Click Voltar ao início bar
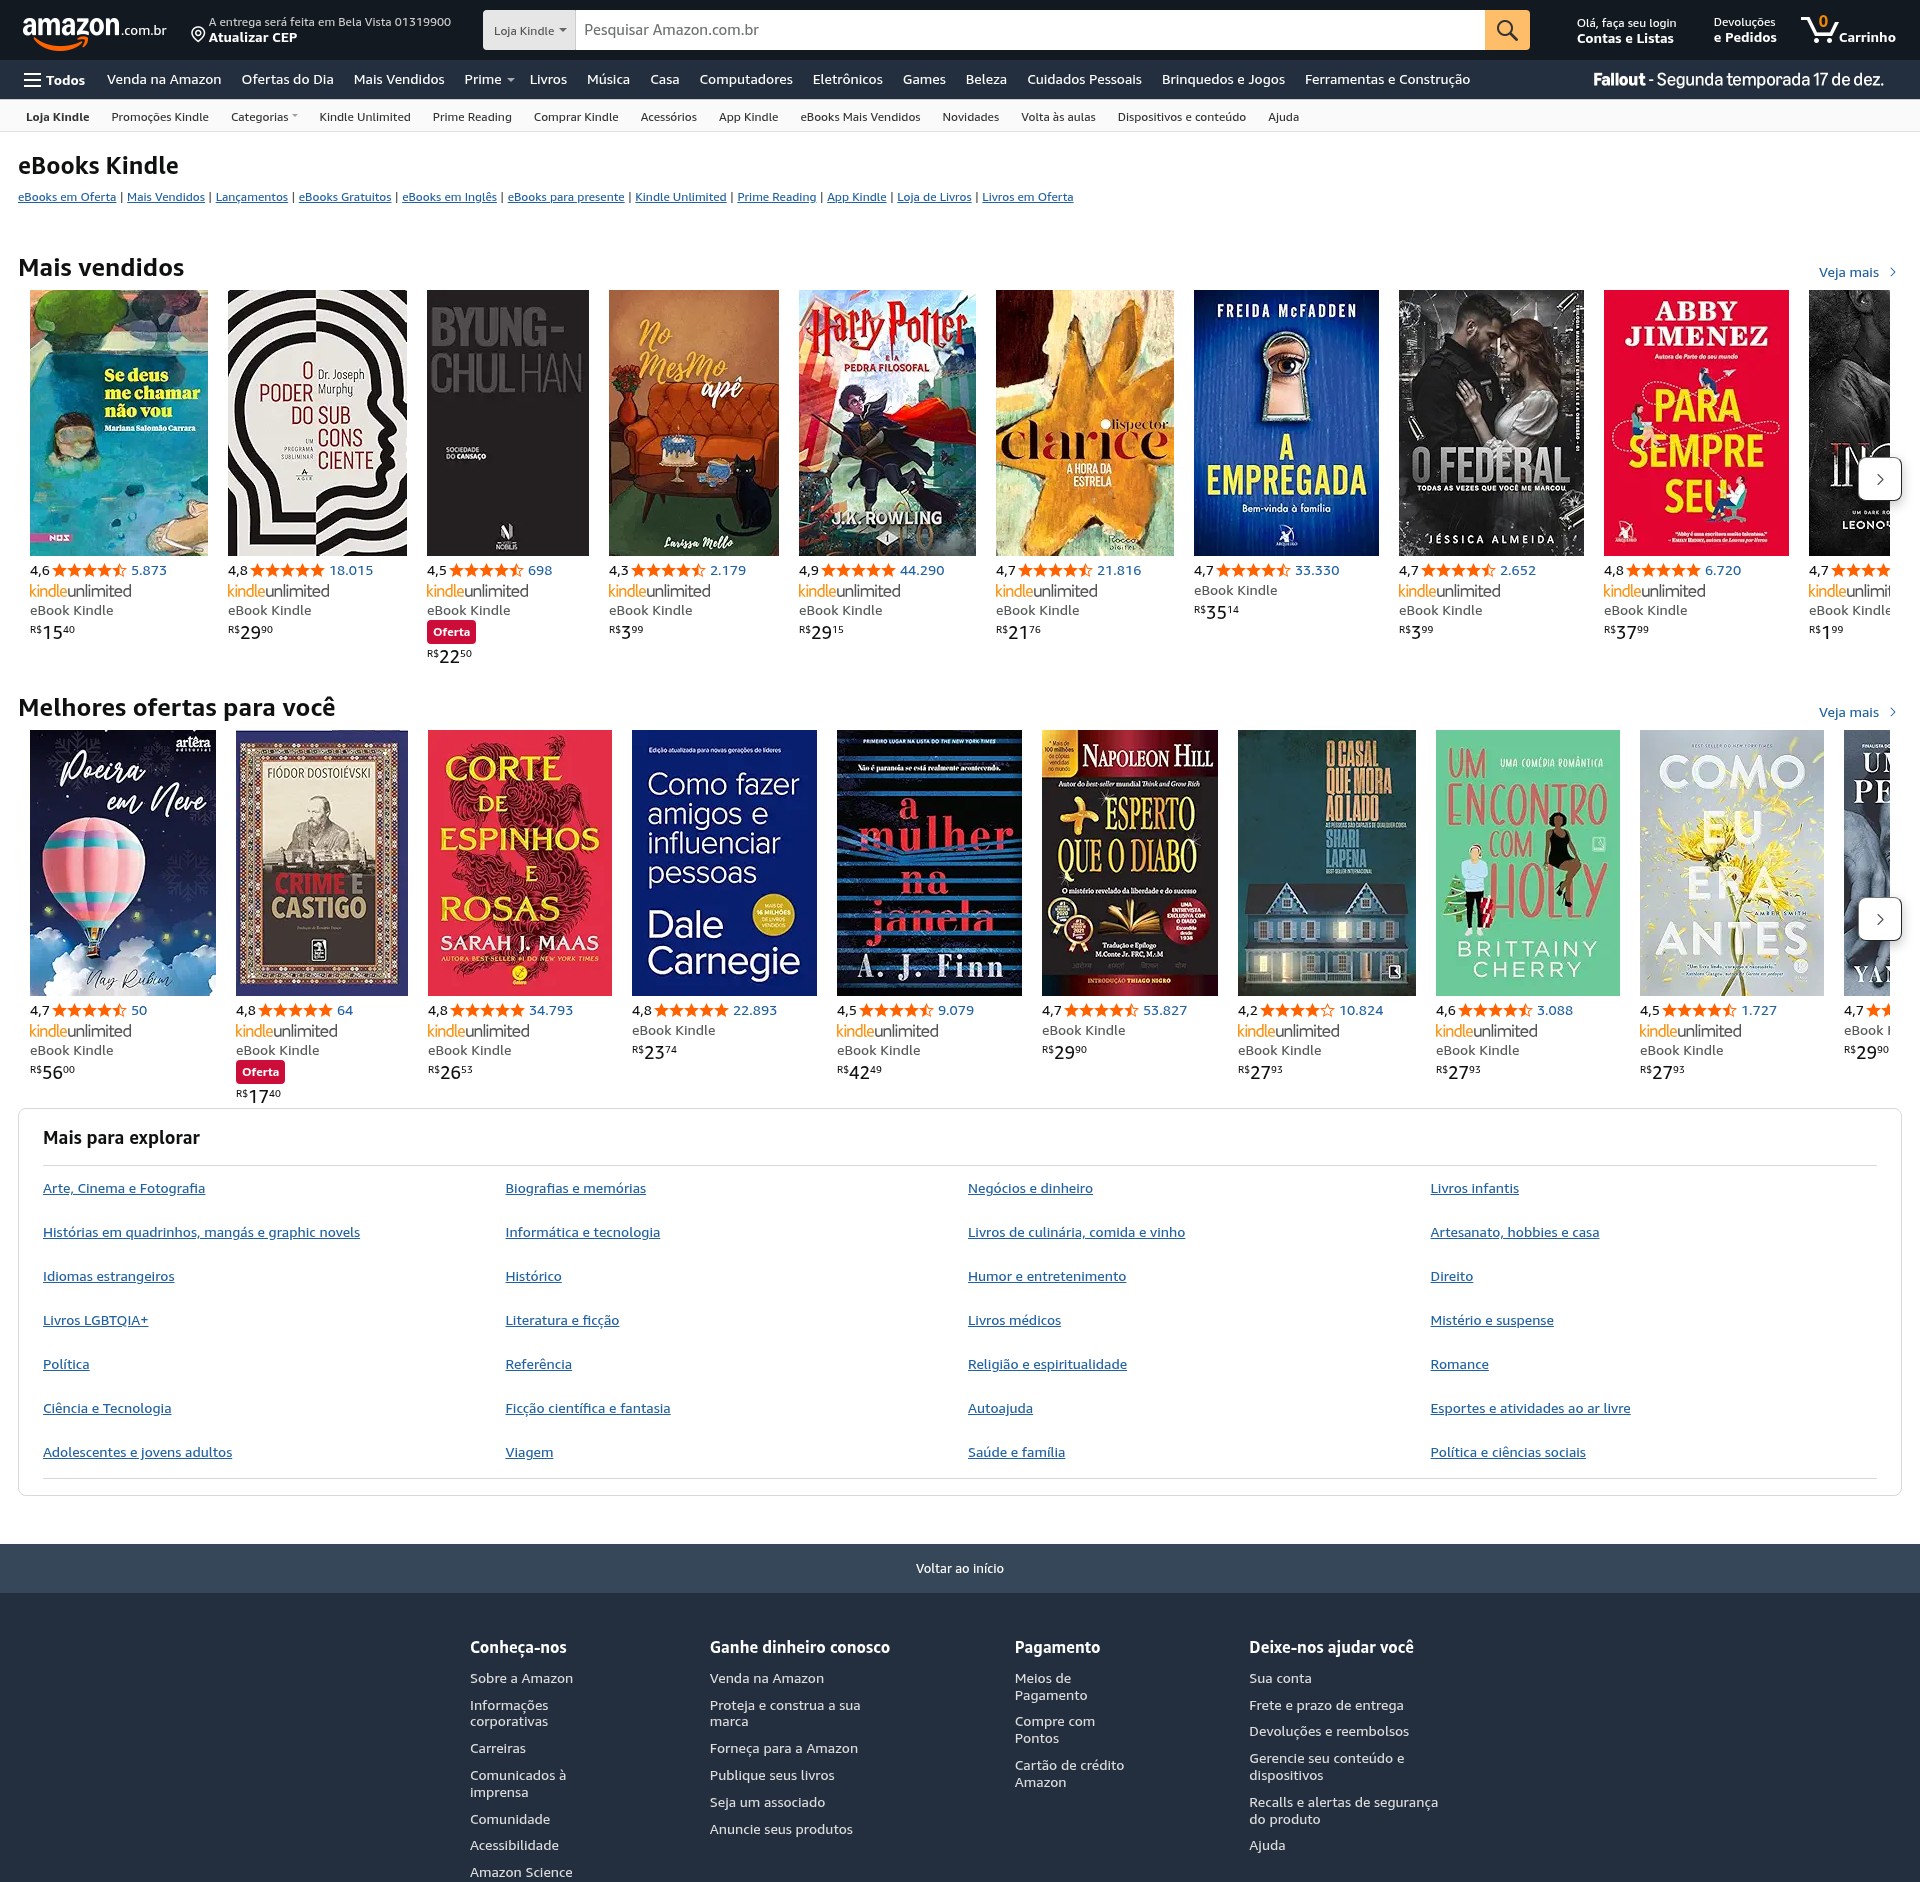Screen dimensions: 1920x1882 pos(960,1568)
